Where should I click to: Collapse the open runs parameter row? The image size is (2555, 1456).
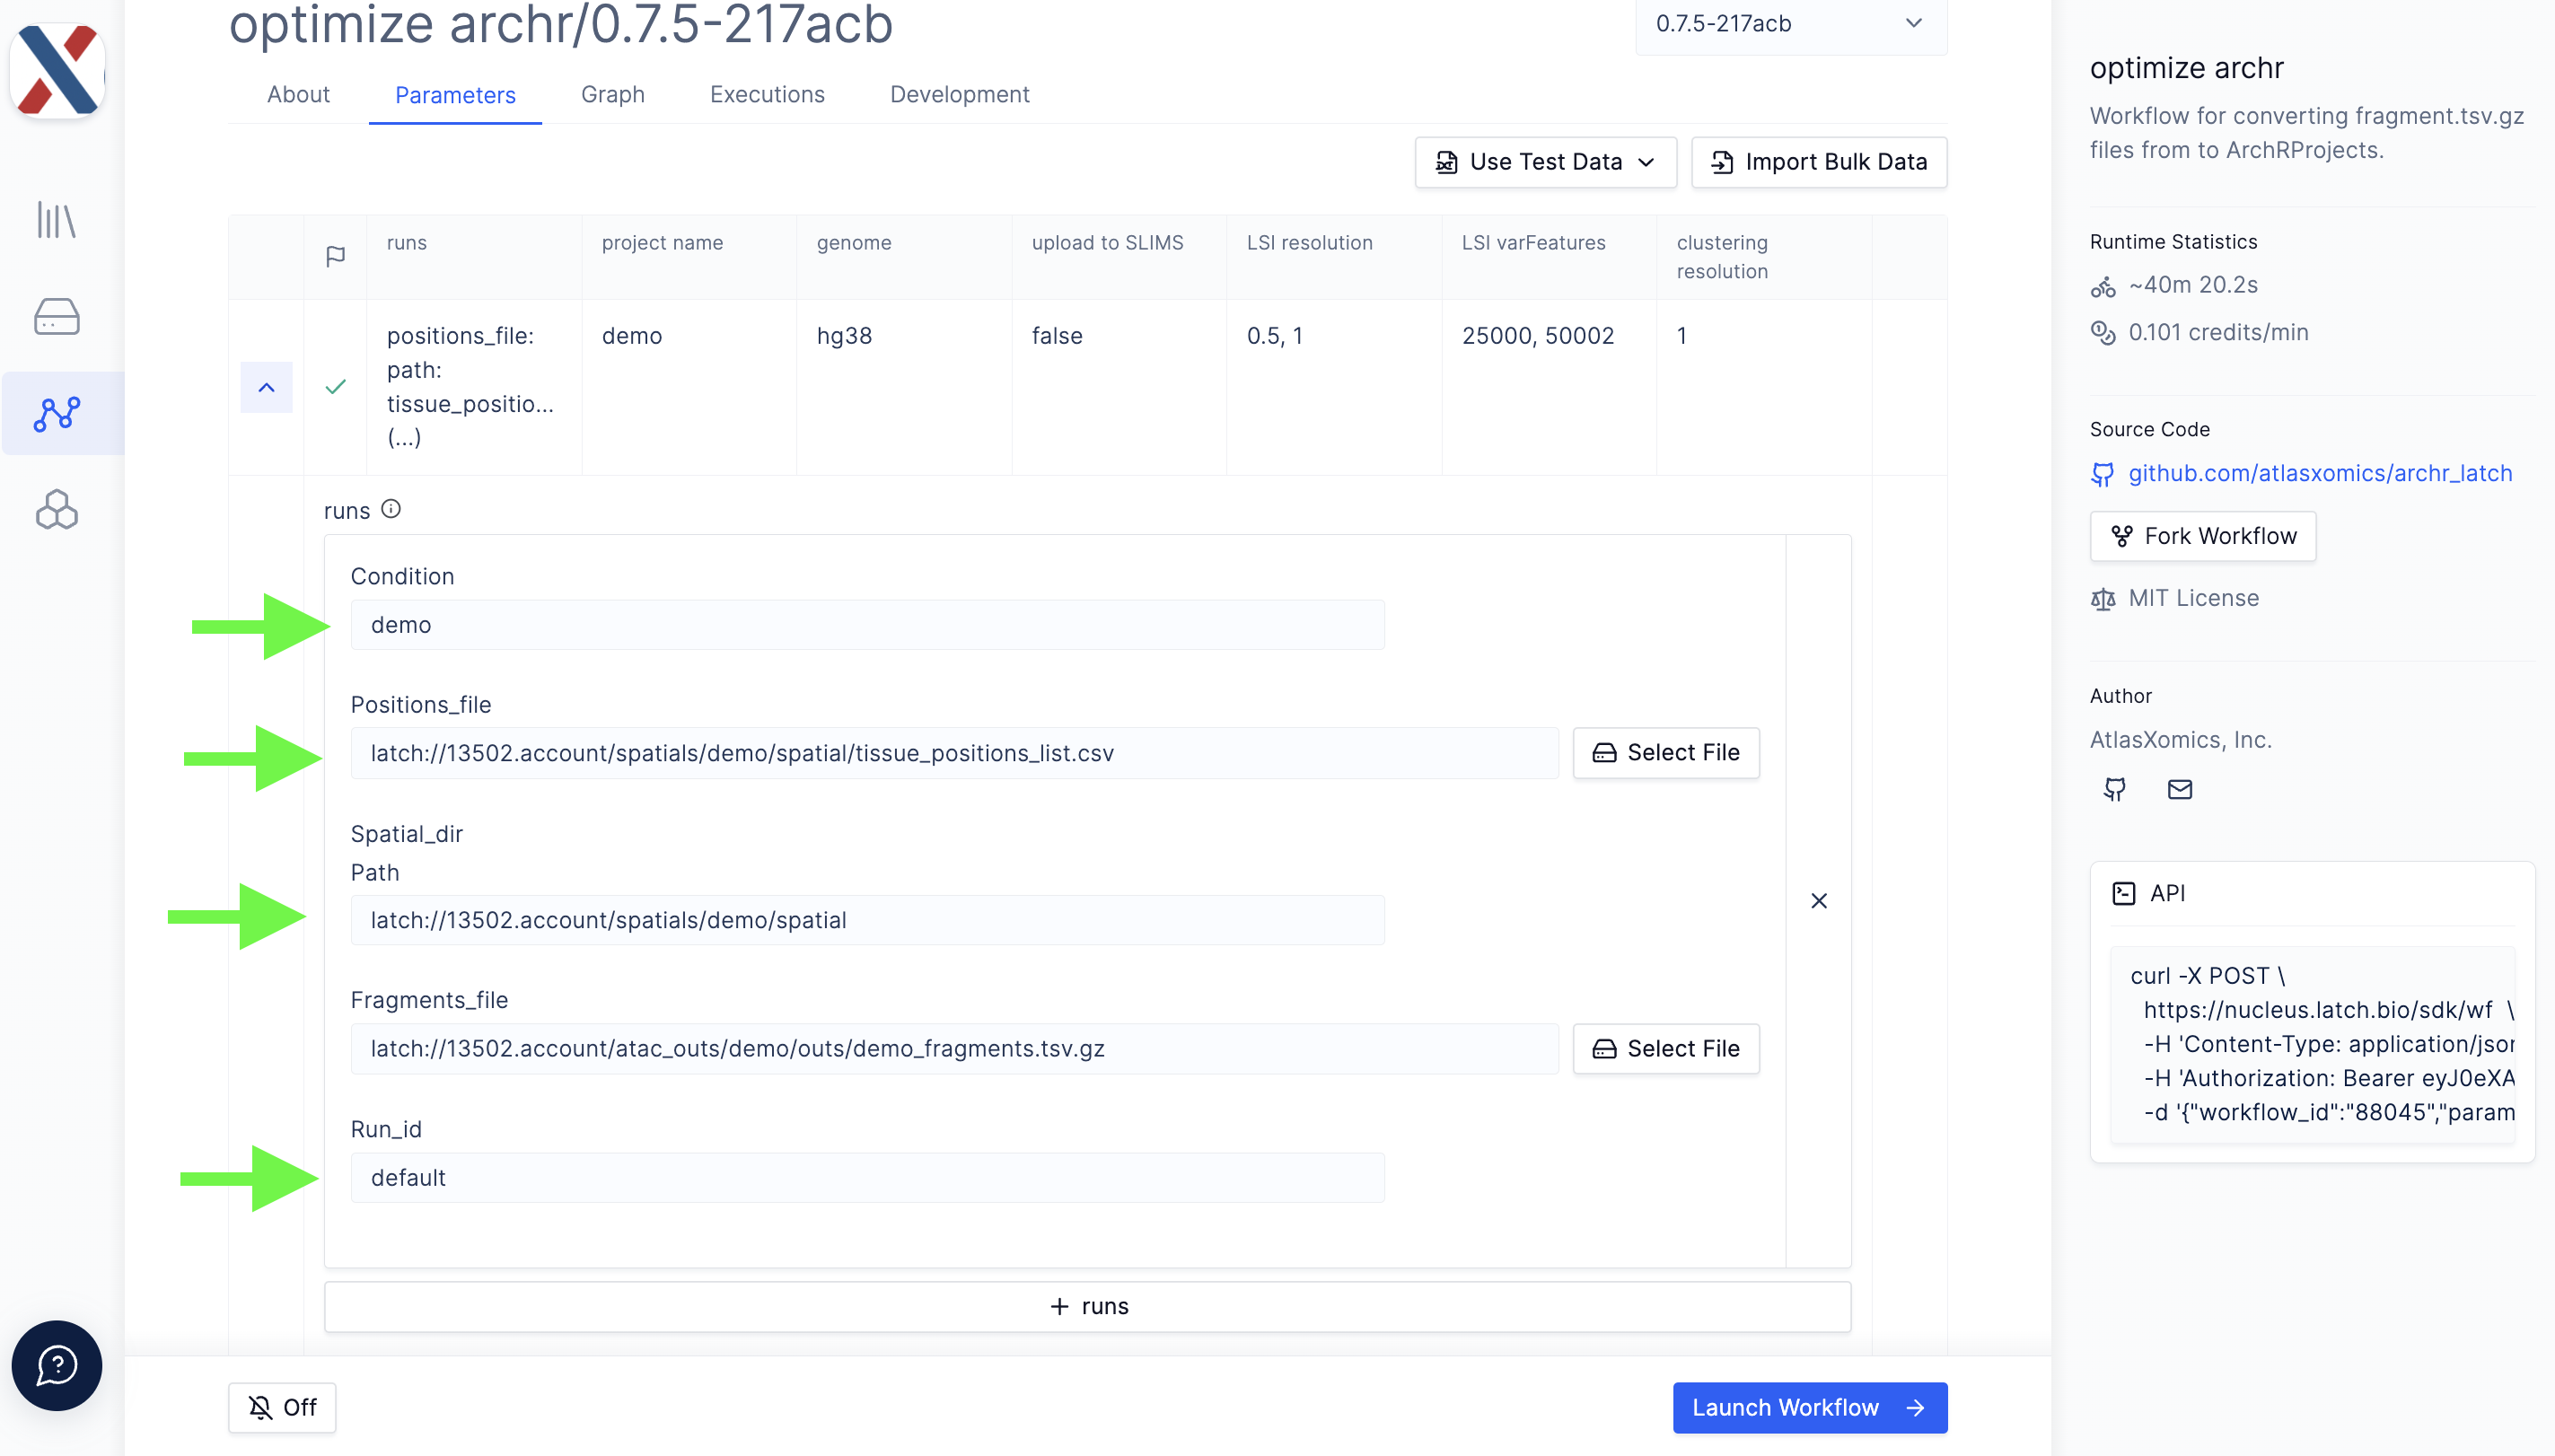point(267,386)
